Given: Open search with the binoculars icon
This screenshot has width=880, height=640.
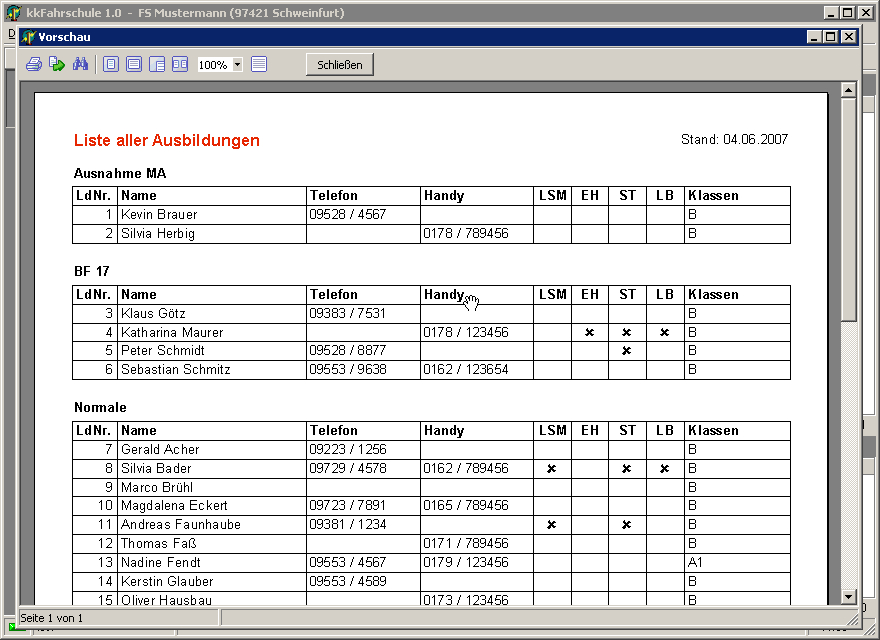Looking at the screenshot, I should click(x=80, y=65).
